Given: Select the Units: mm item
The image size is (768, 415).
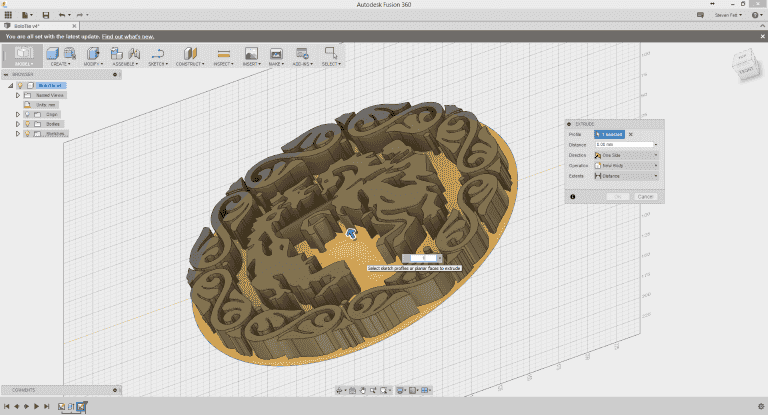Looking at the screenshot, I should coord(46,105).
